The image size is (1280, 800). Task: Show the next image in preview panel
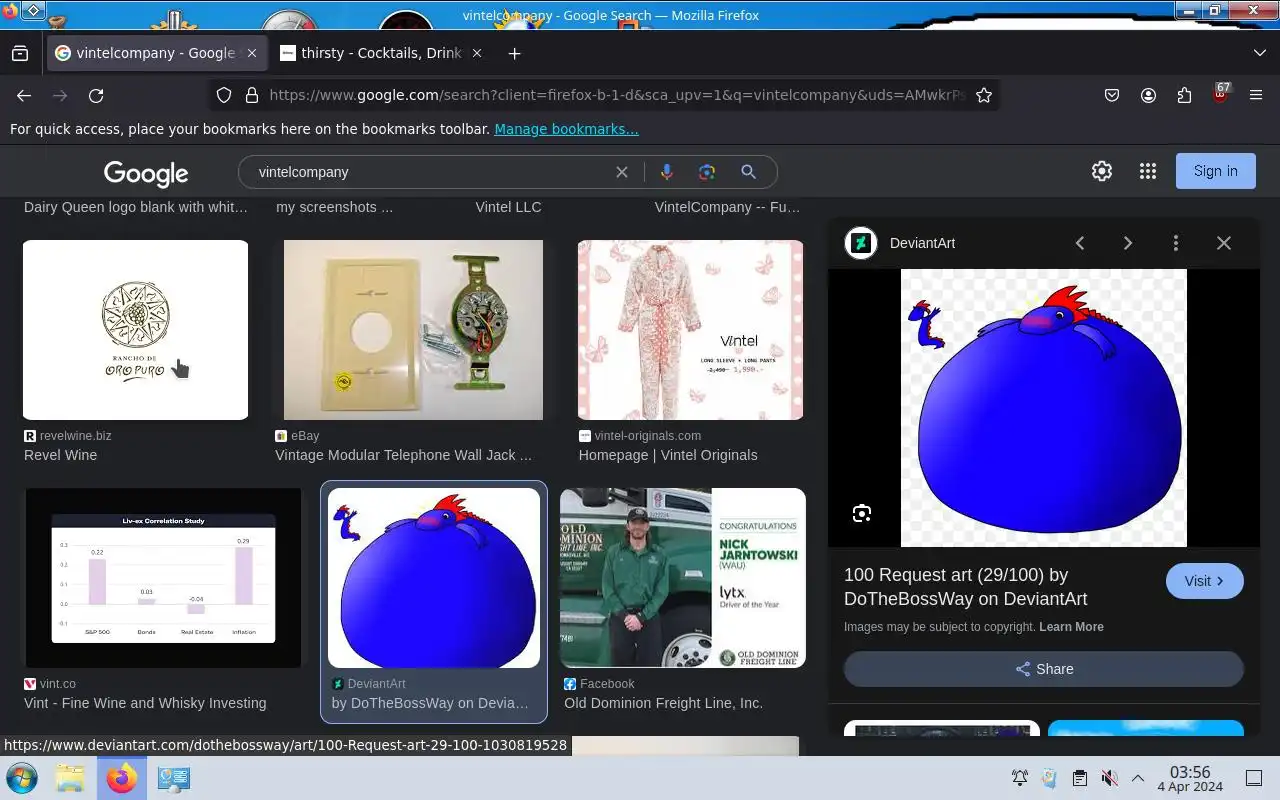coord(1128,243)
